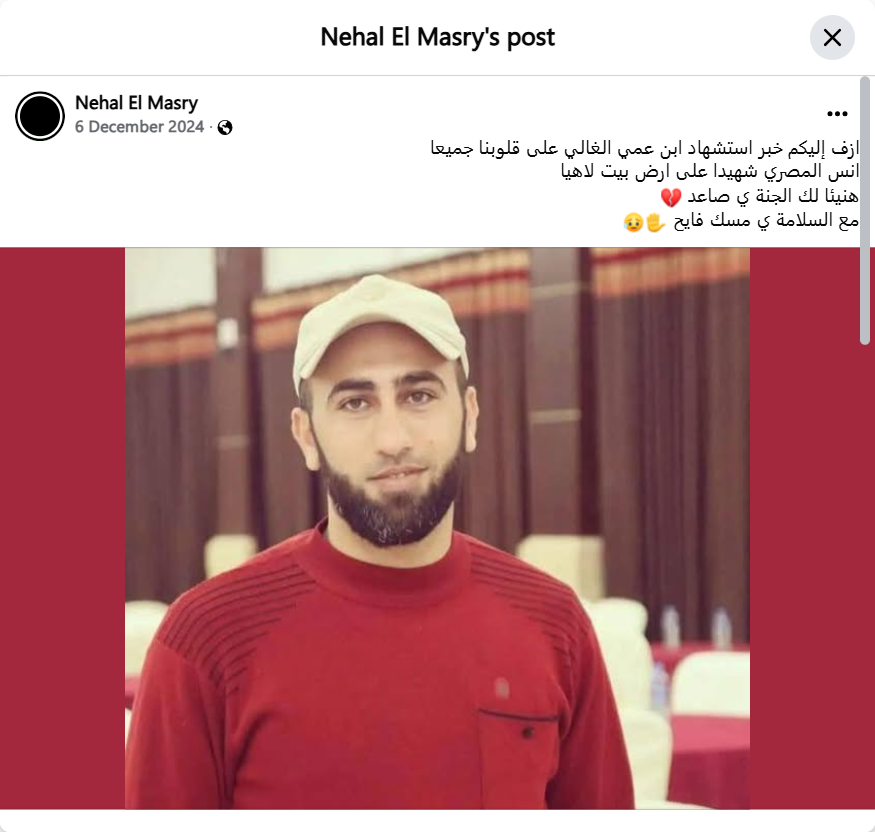Click the globe public audience icon
The width and height of the screenshot is (875, 832).
[225, 128]
